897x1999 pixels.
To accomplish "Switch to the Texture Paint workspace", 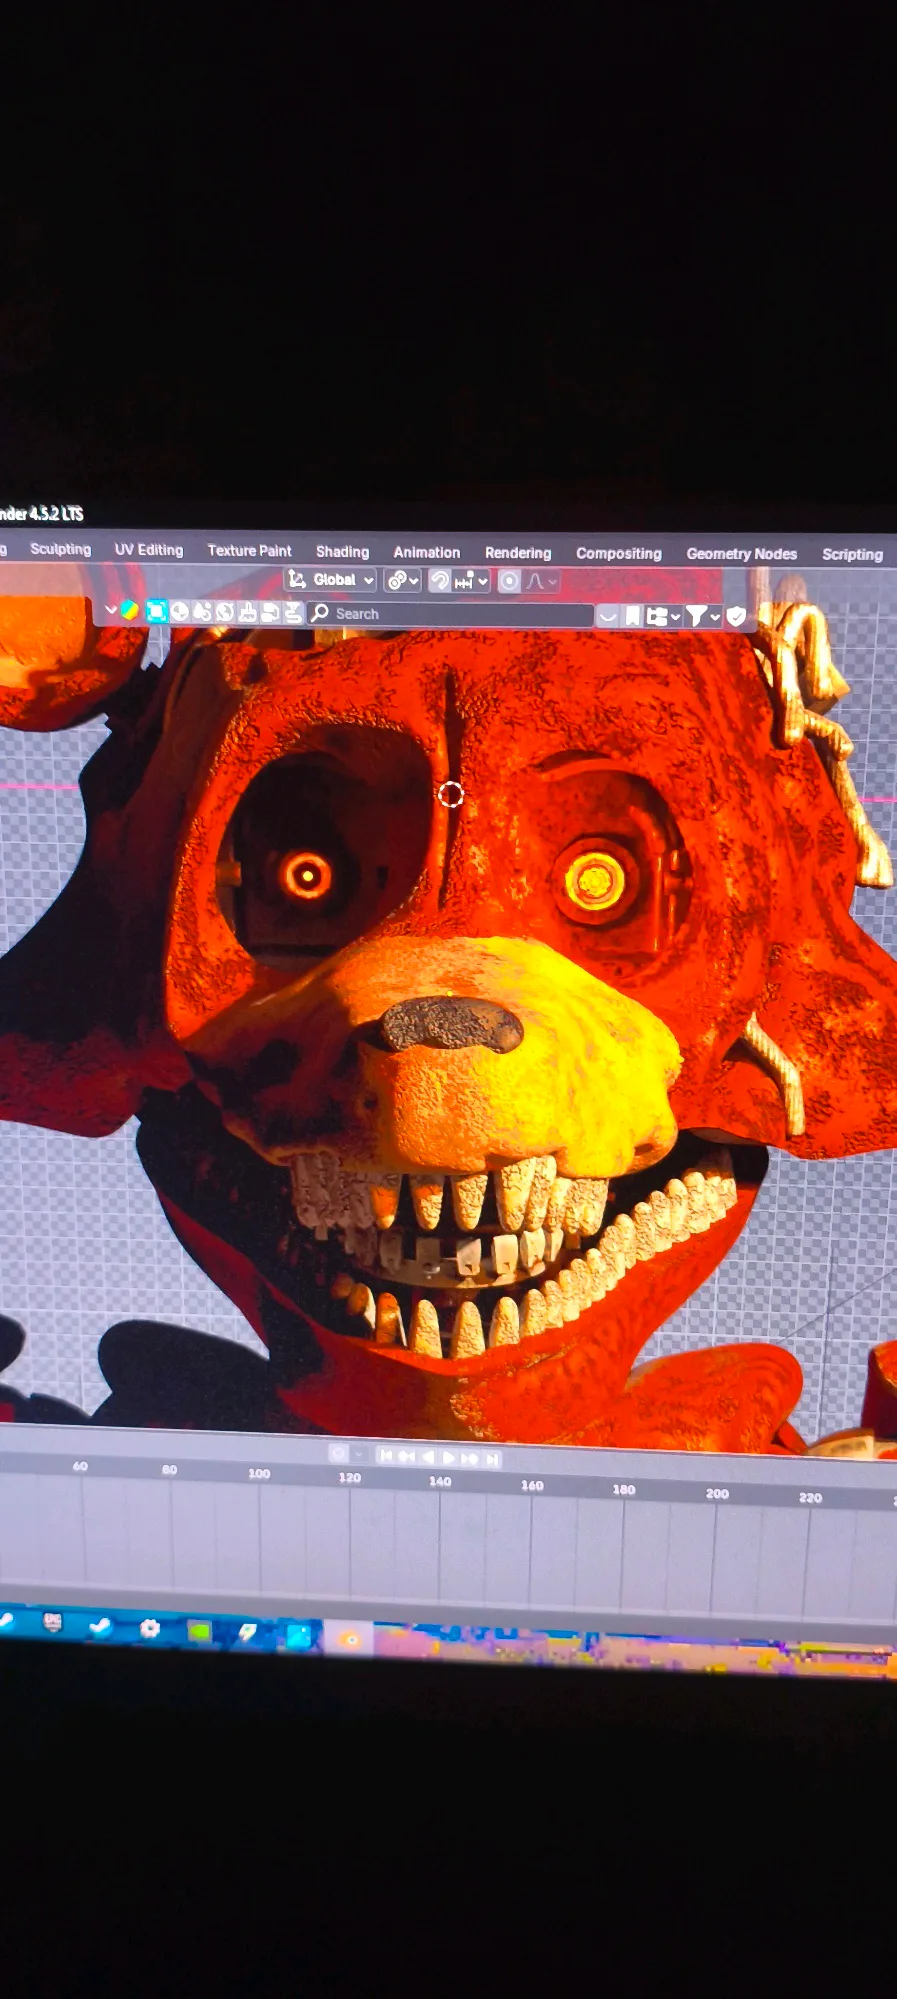I will (x=249, y=551).
